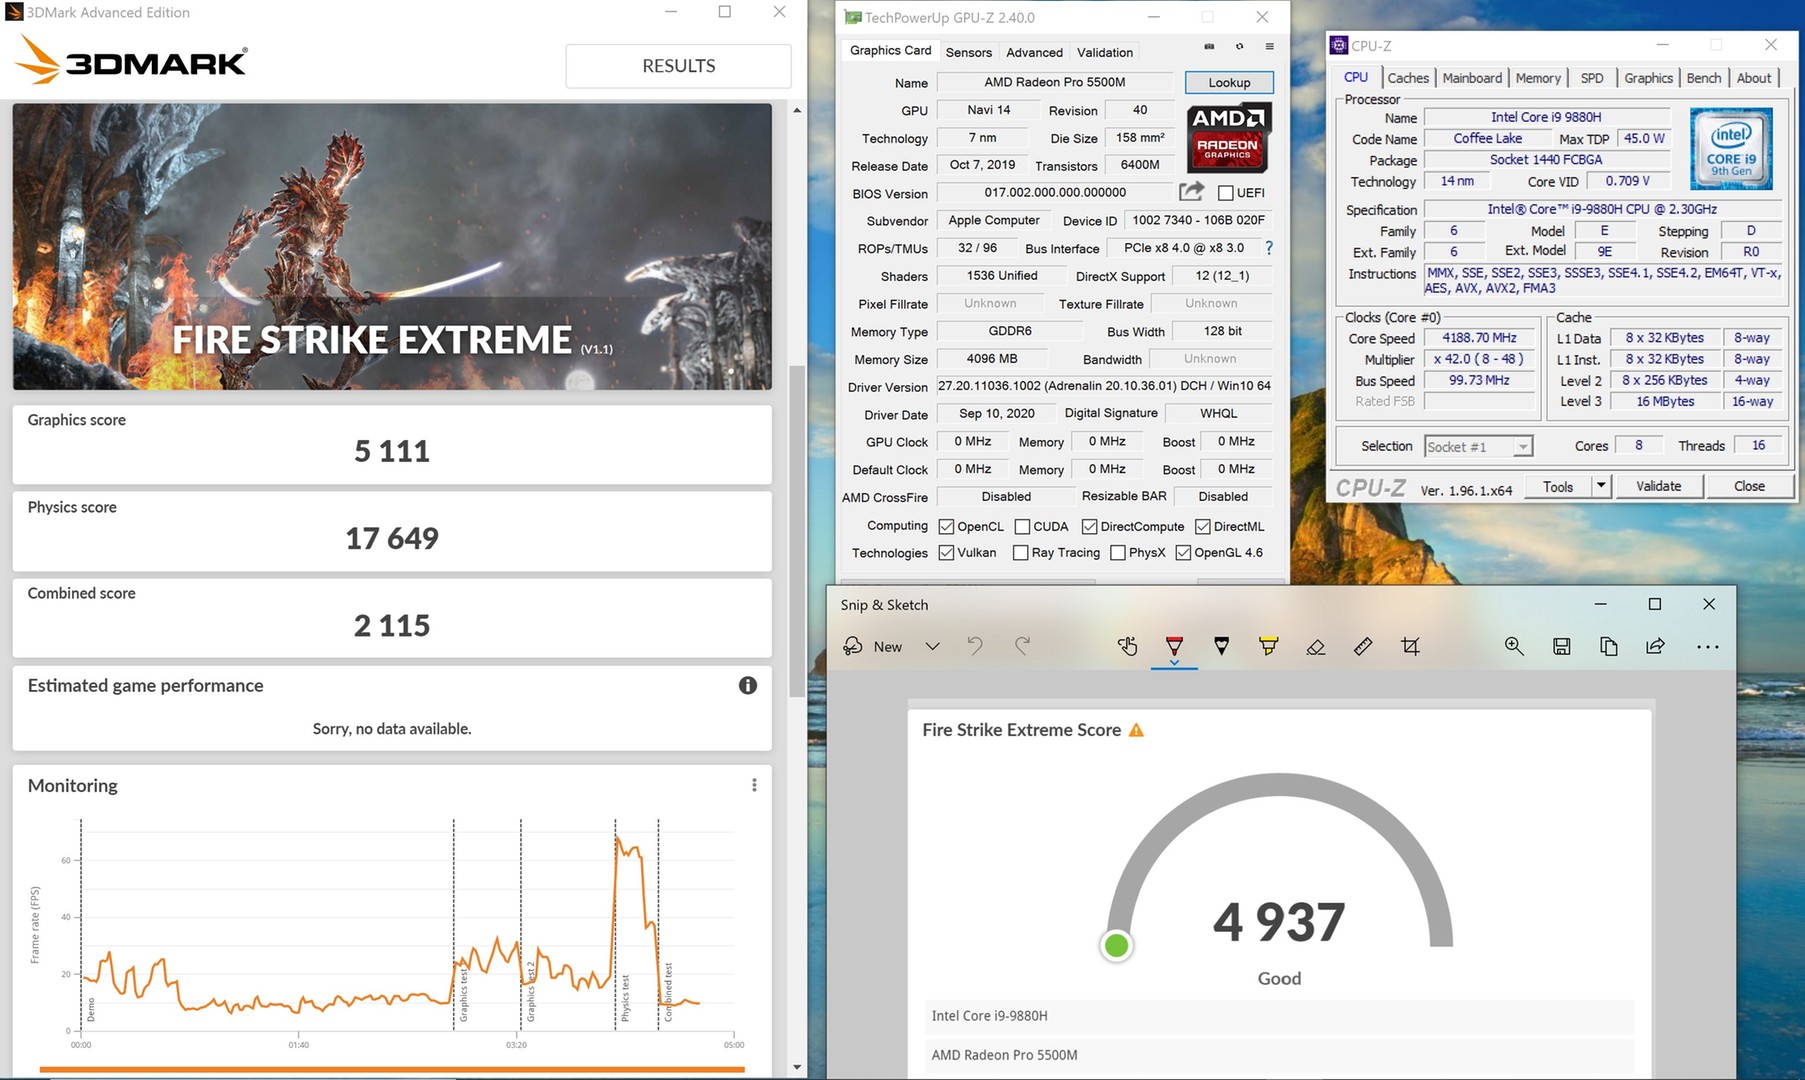Click warning icon beside Fire Strike Extreme Score
Screen dimensions: 1805x1080
pyautogui.click(x=1136, y=730)
